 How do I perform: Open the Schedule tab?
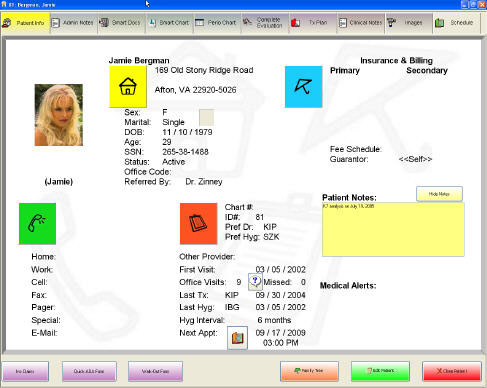pos(456,23)
